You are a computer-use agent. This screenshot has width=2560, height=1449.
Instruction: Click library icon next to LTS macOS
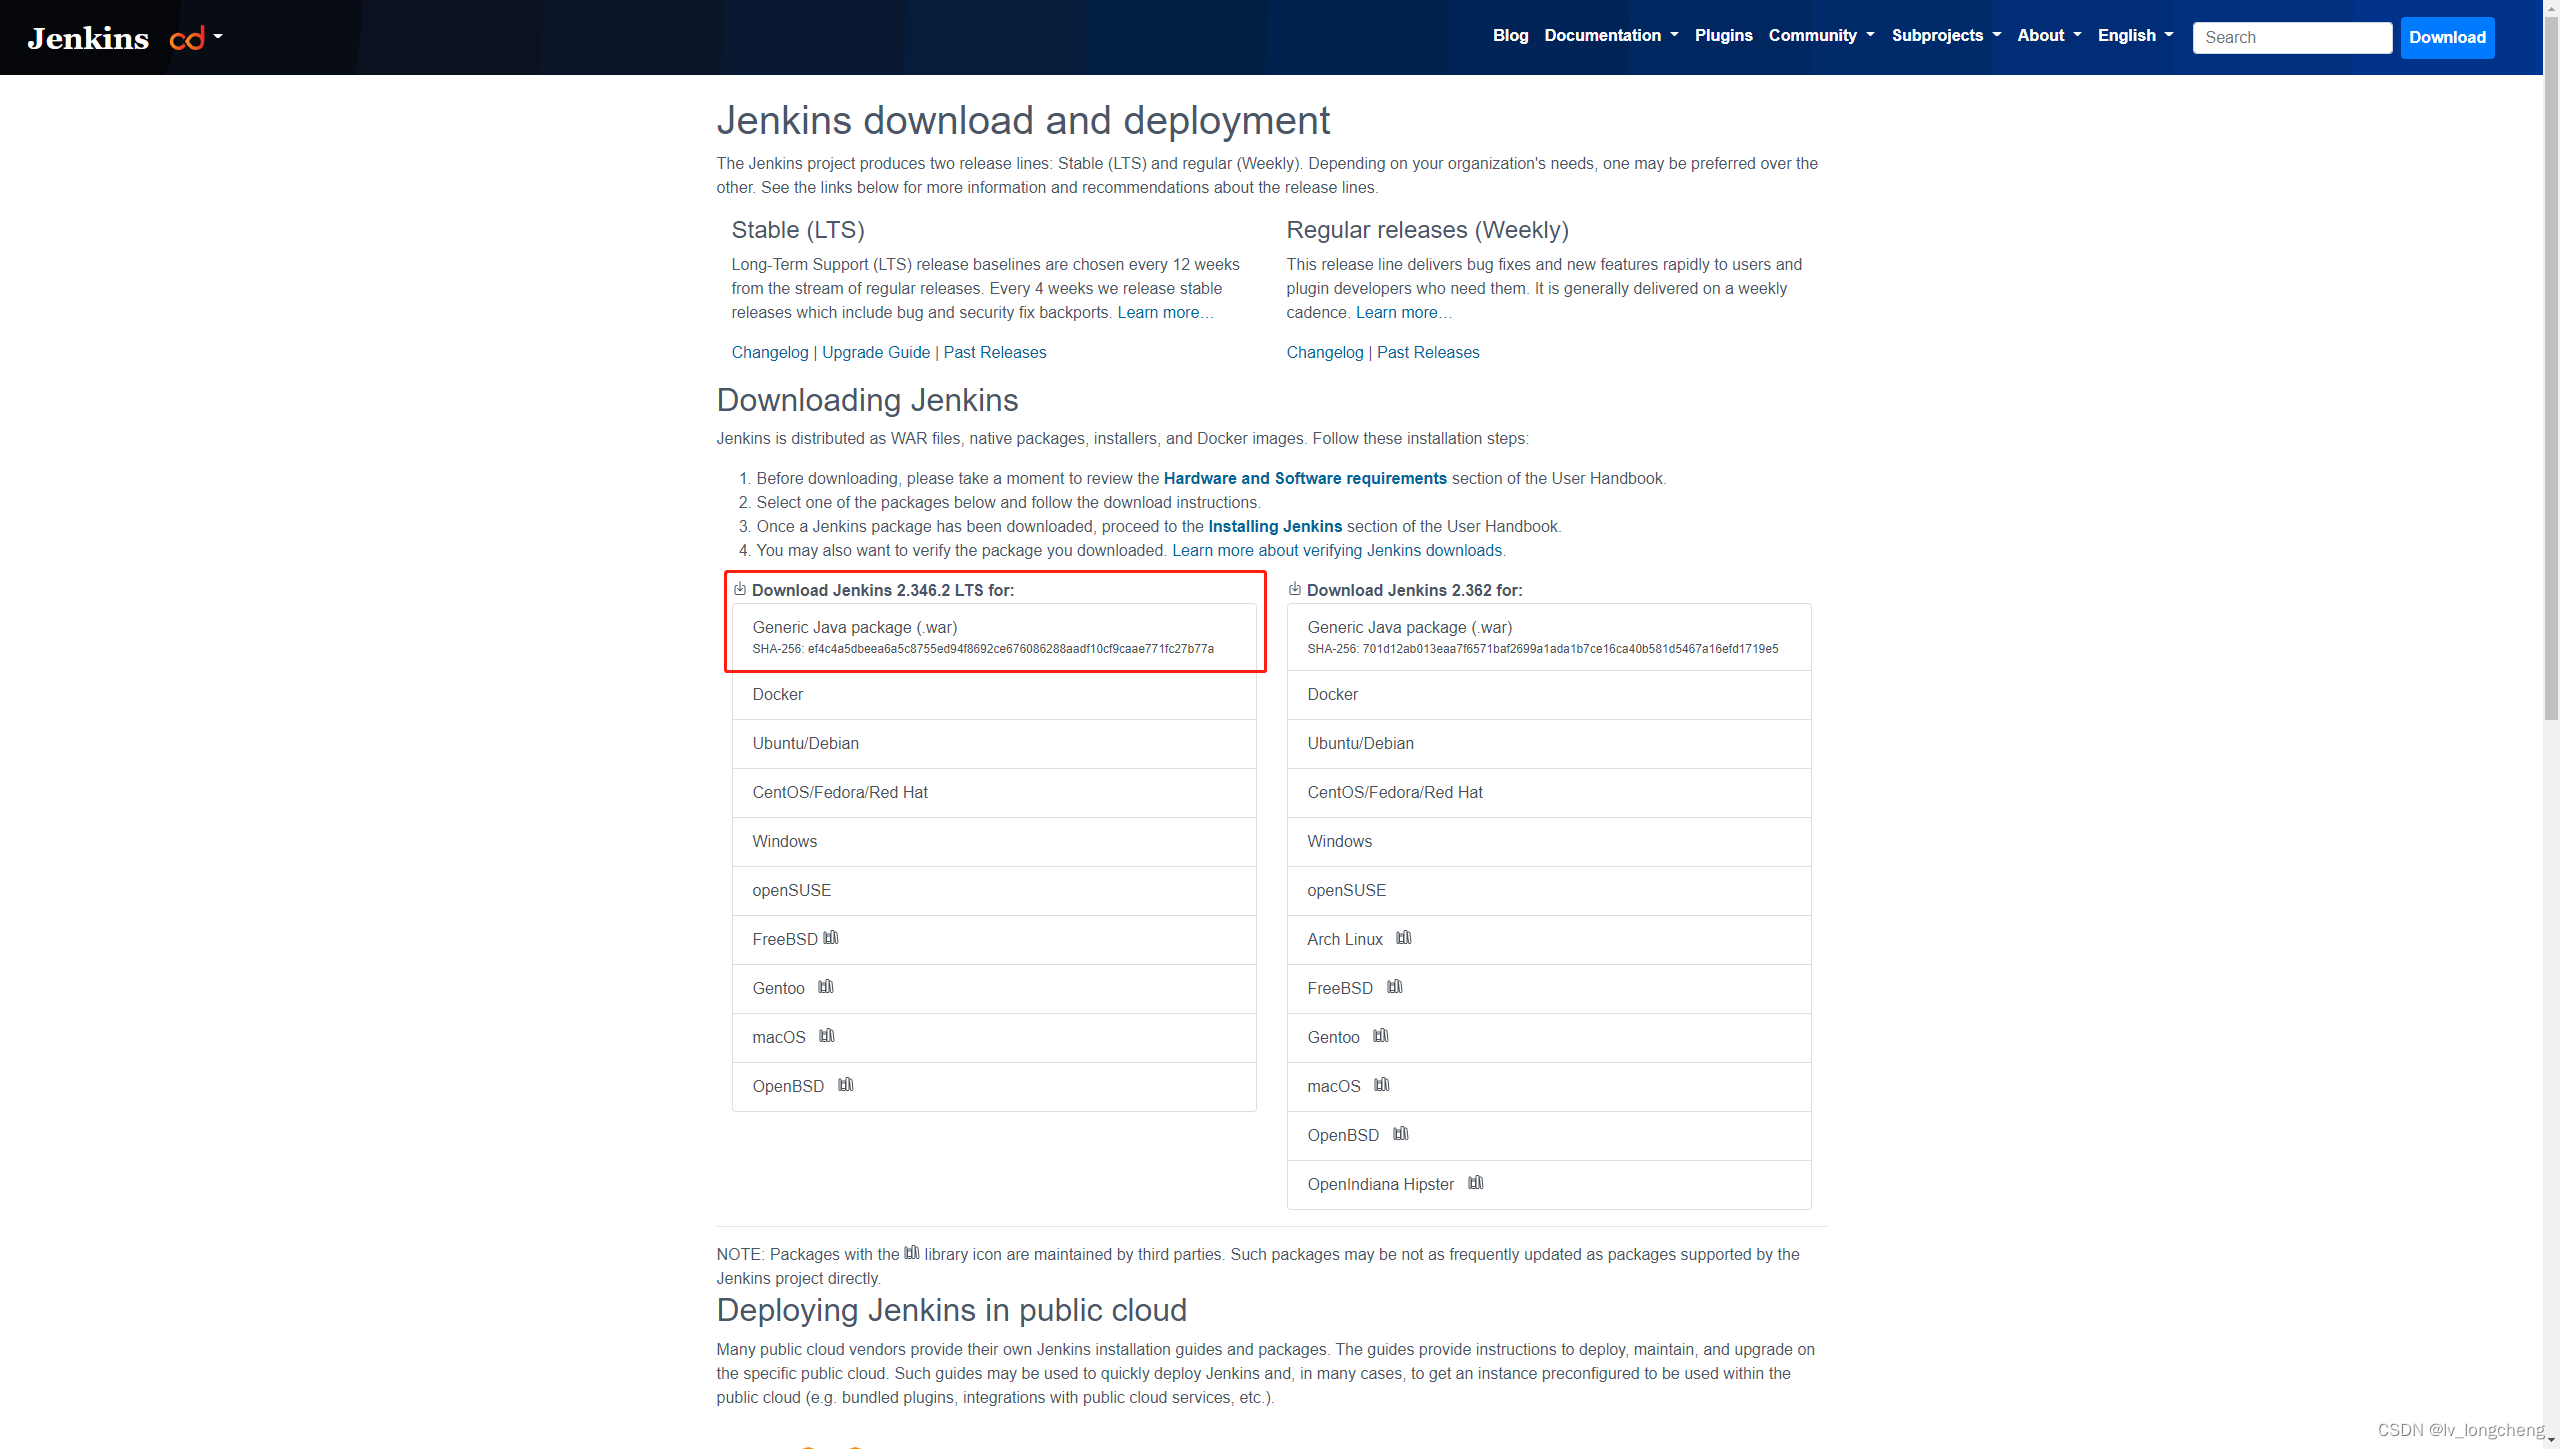coord(827,1036)
